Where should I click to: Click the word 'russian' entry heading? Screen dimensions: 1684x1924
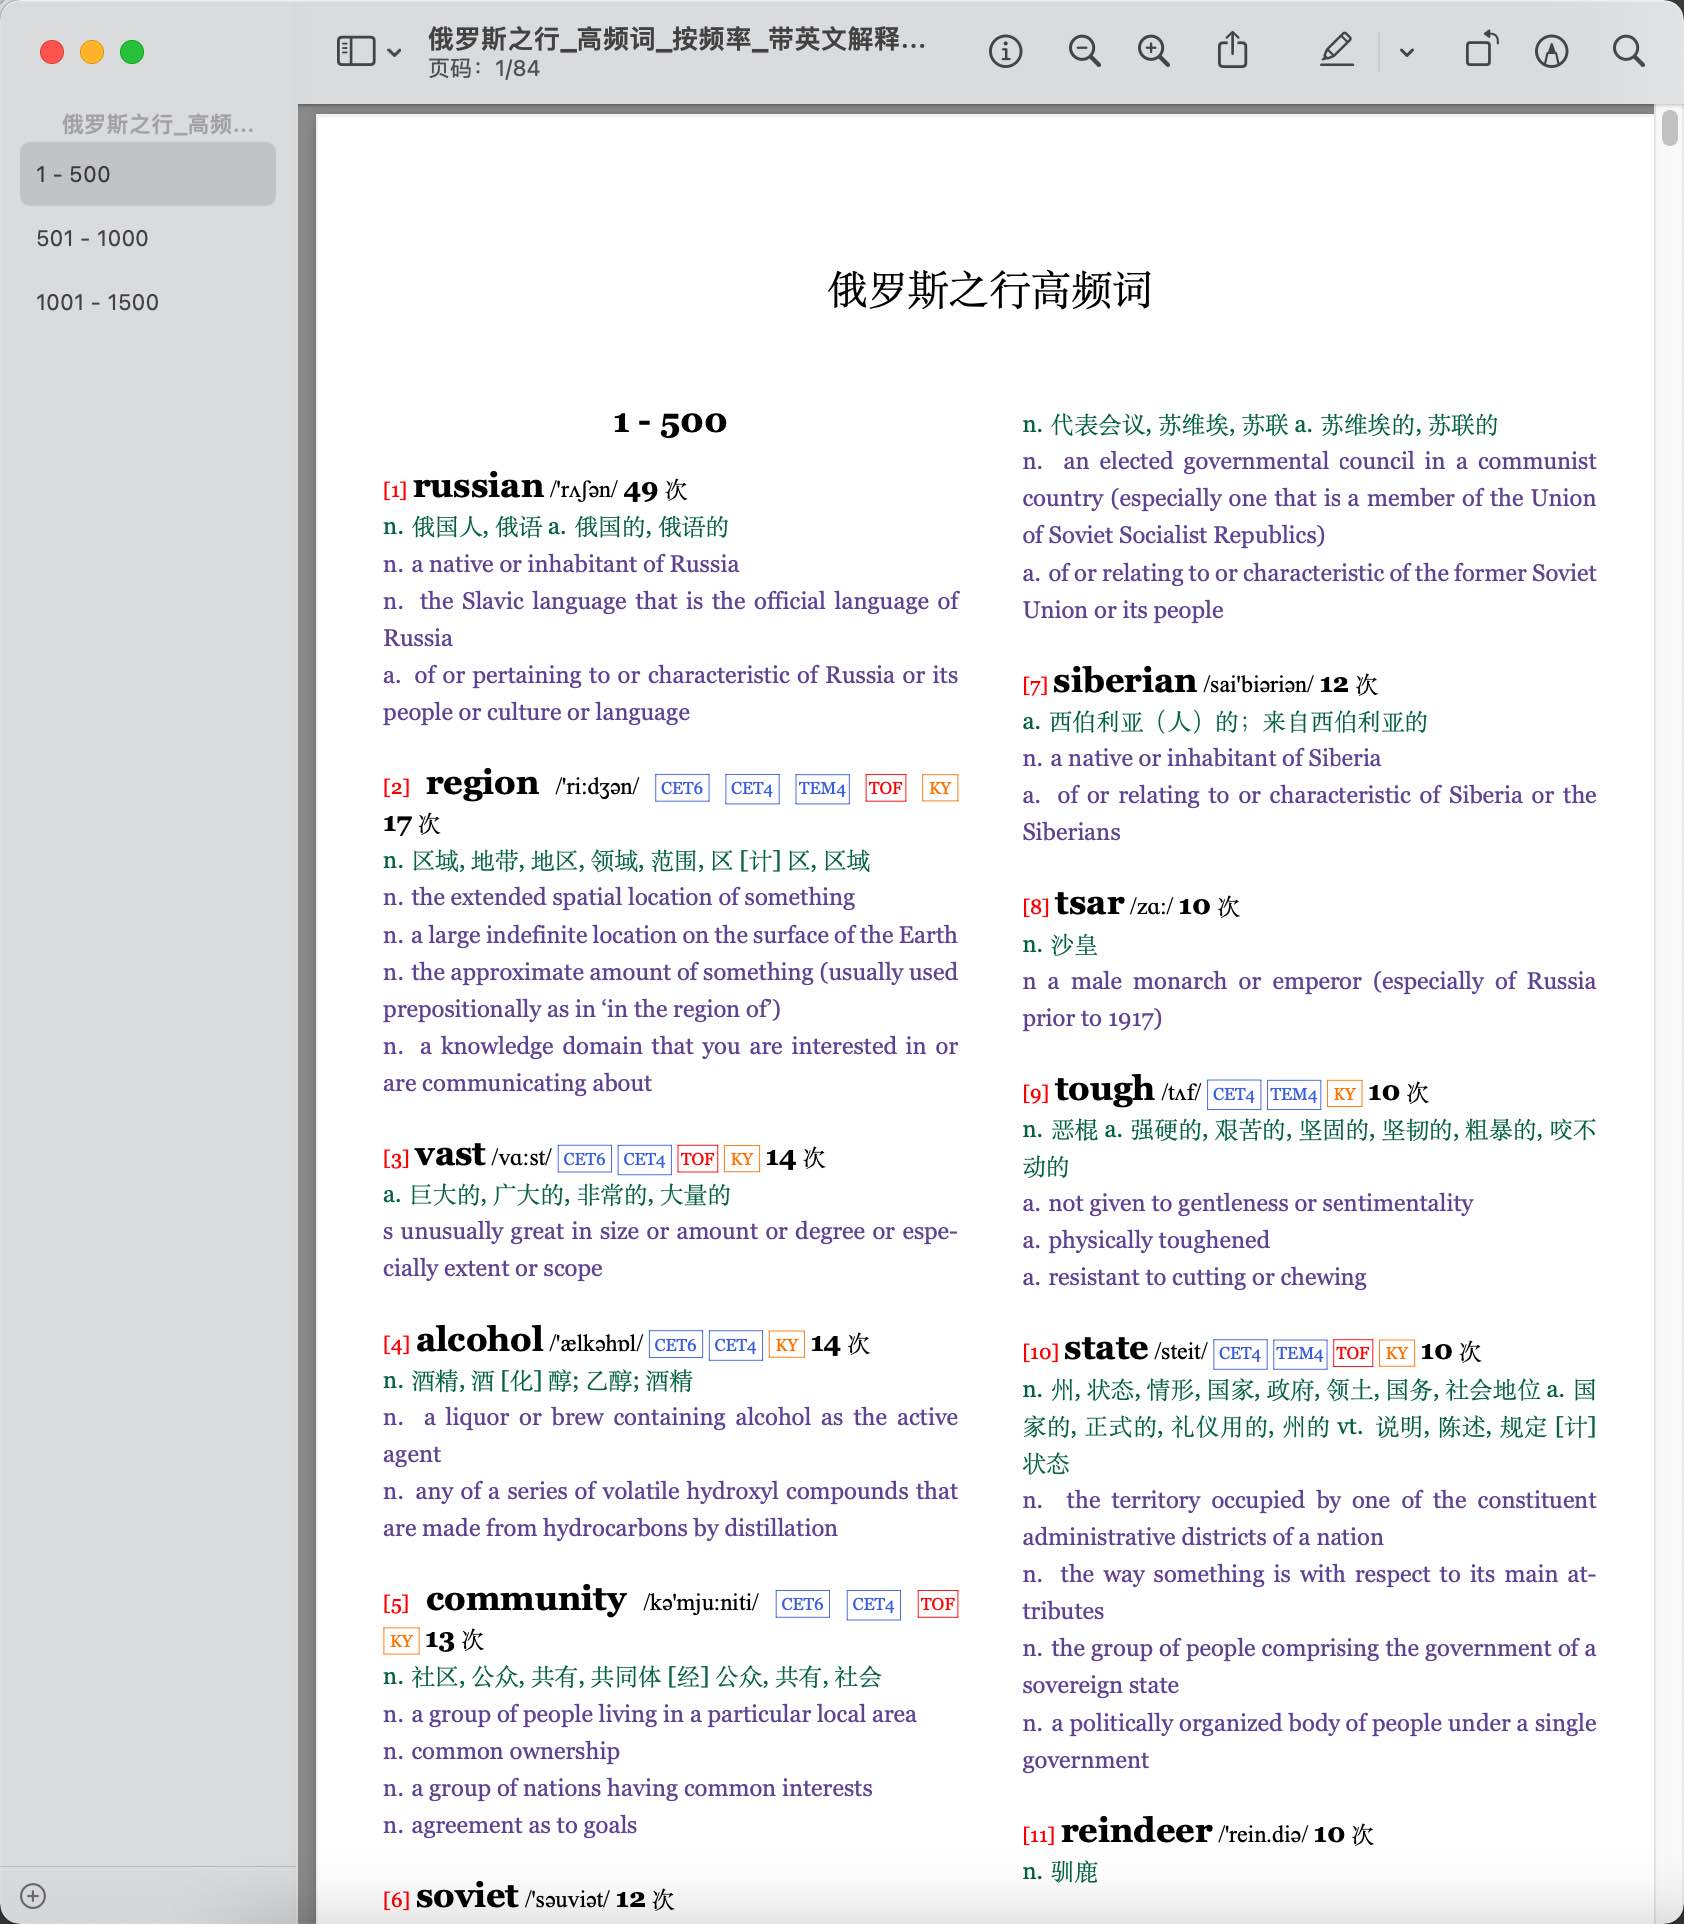coord(477,486)
